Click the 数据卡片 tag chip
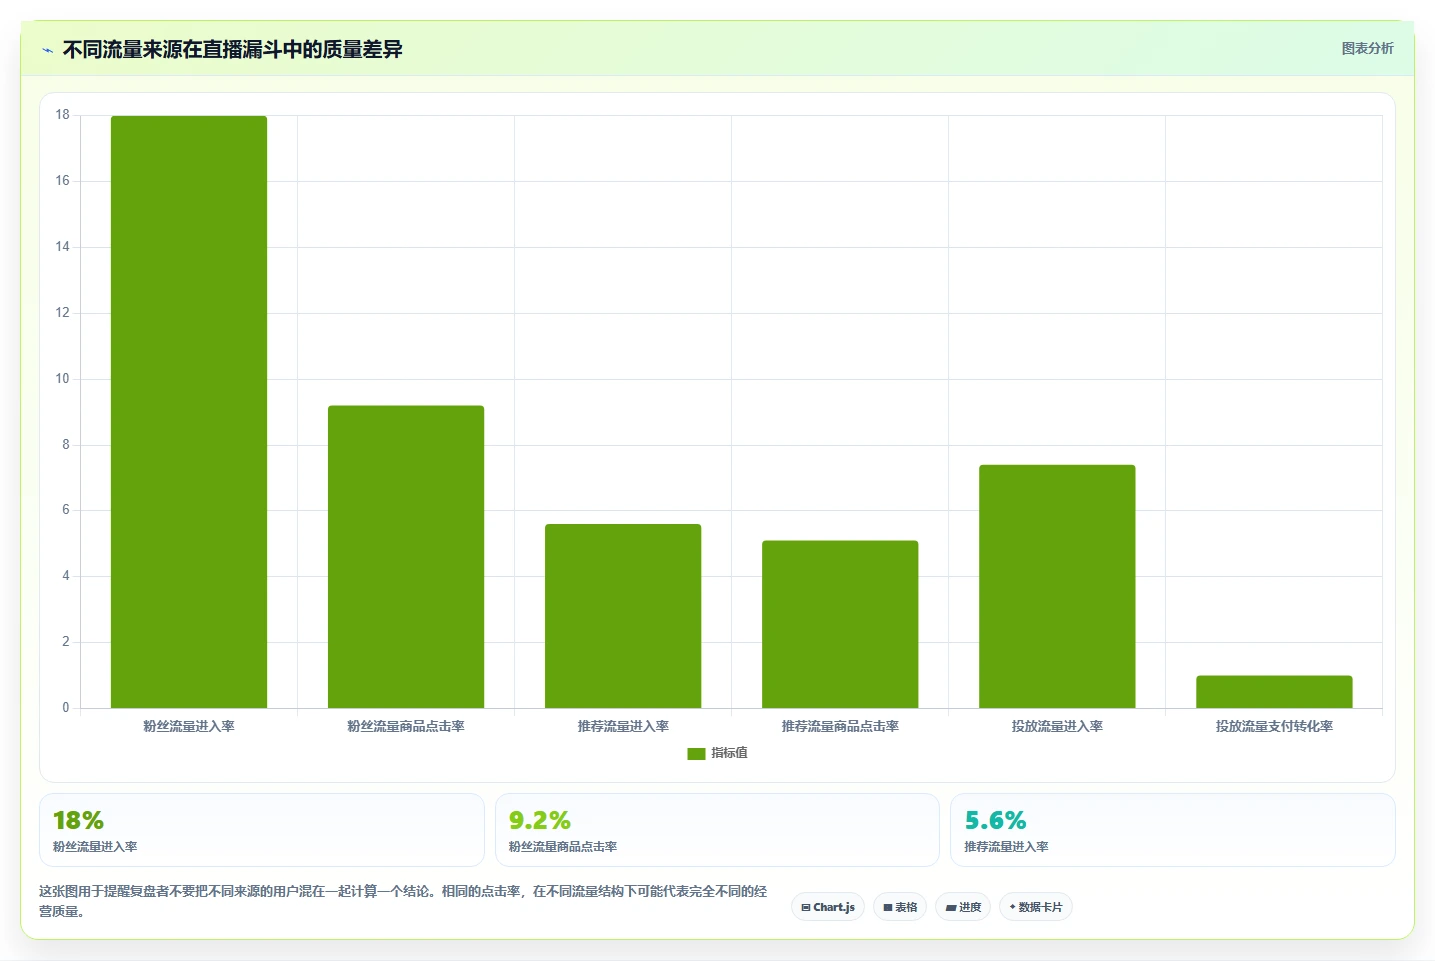Screen dimensions: 1435x961 [1036, 907]
